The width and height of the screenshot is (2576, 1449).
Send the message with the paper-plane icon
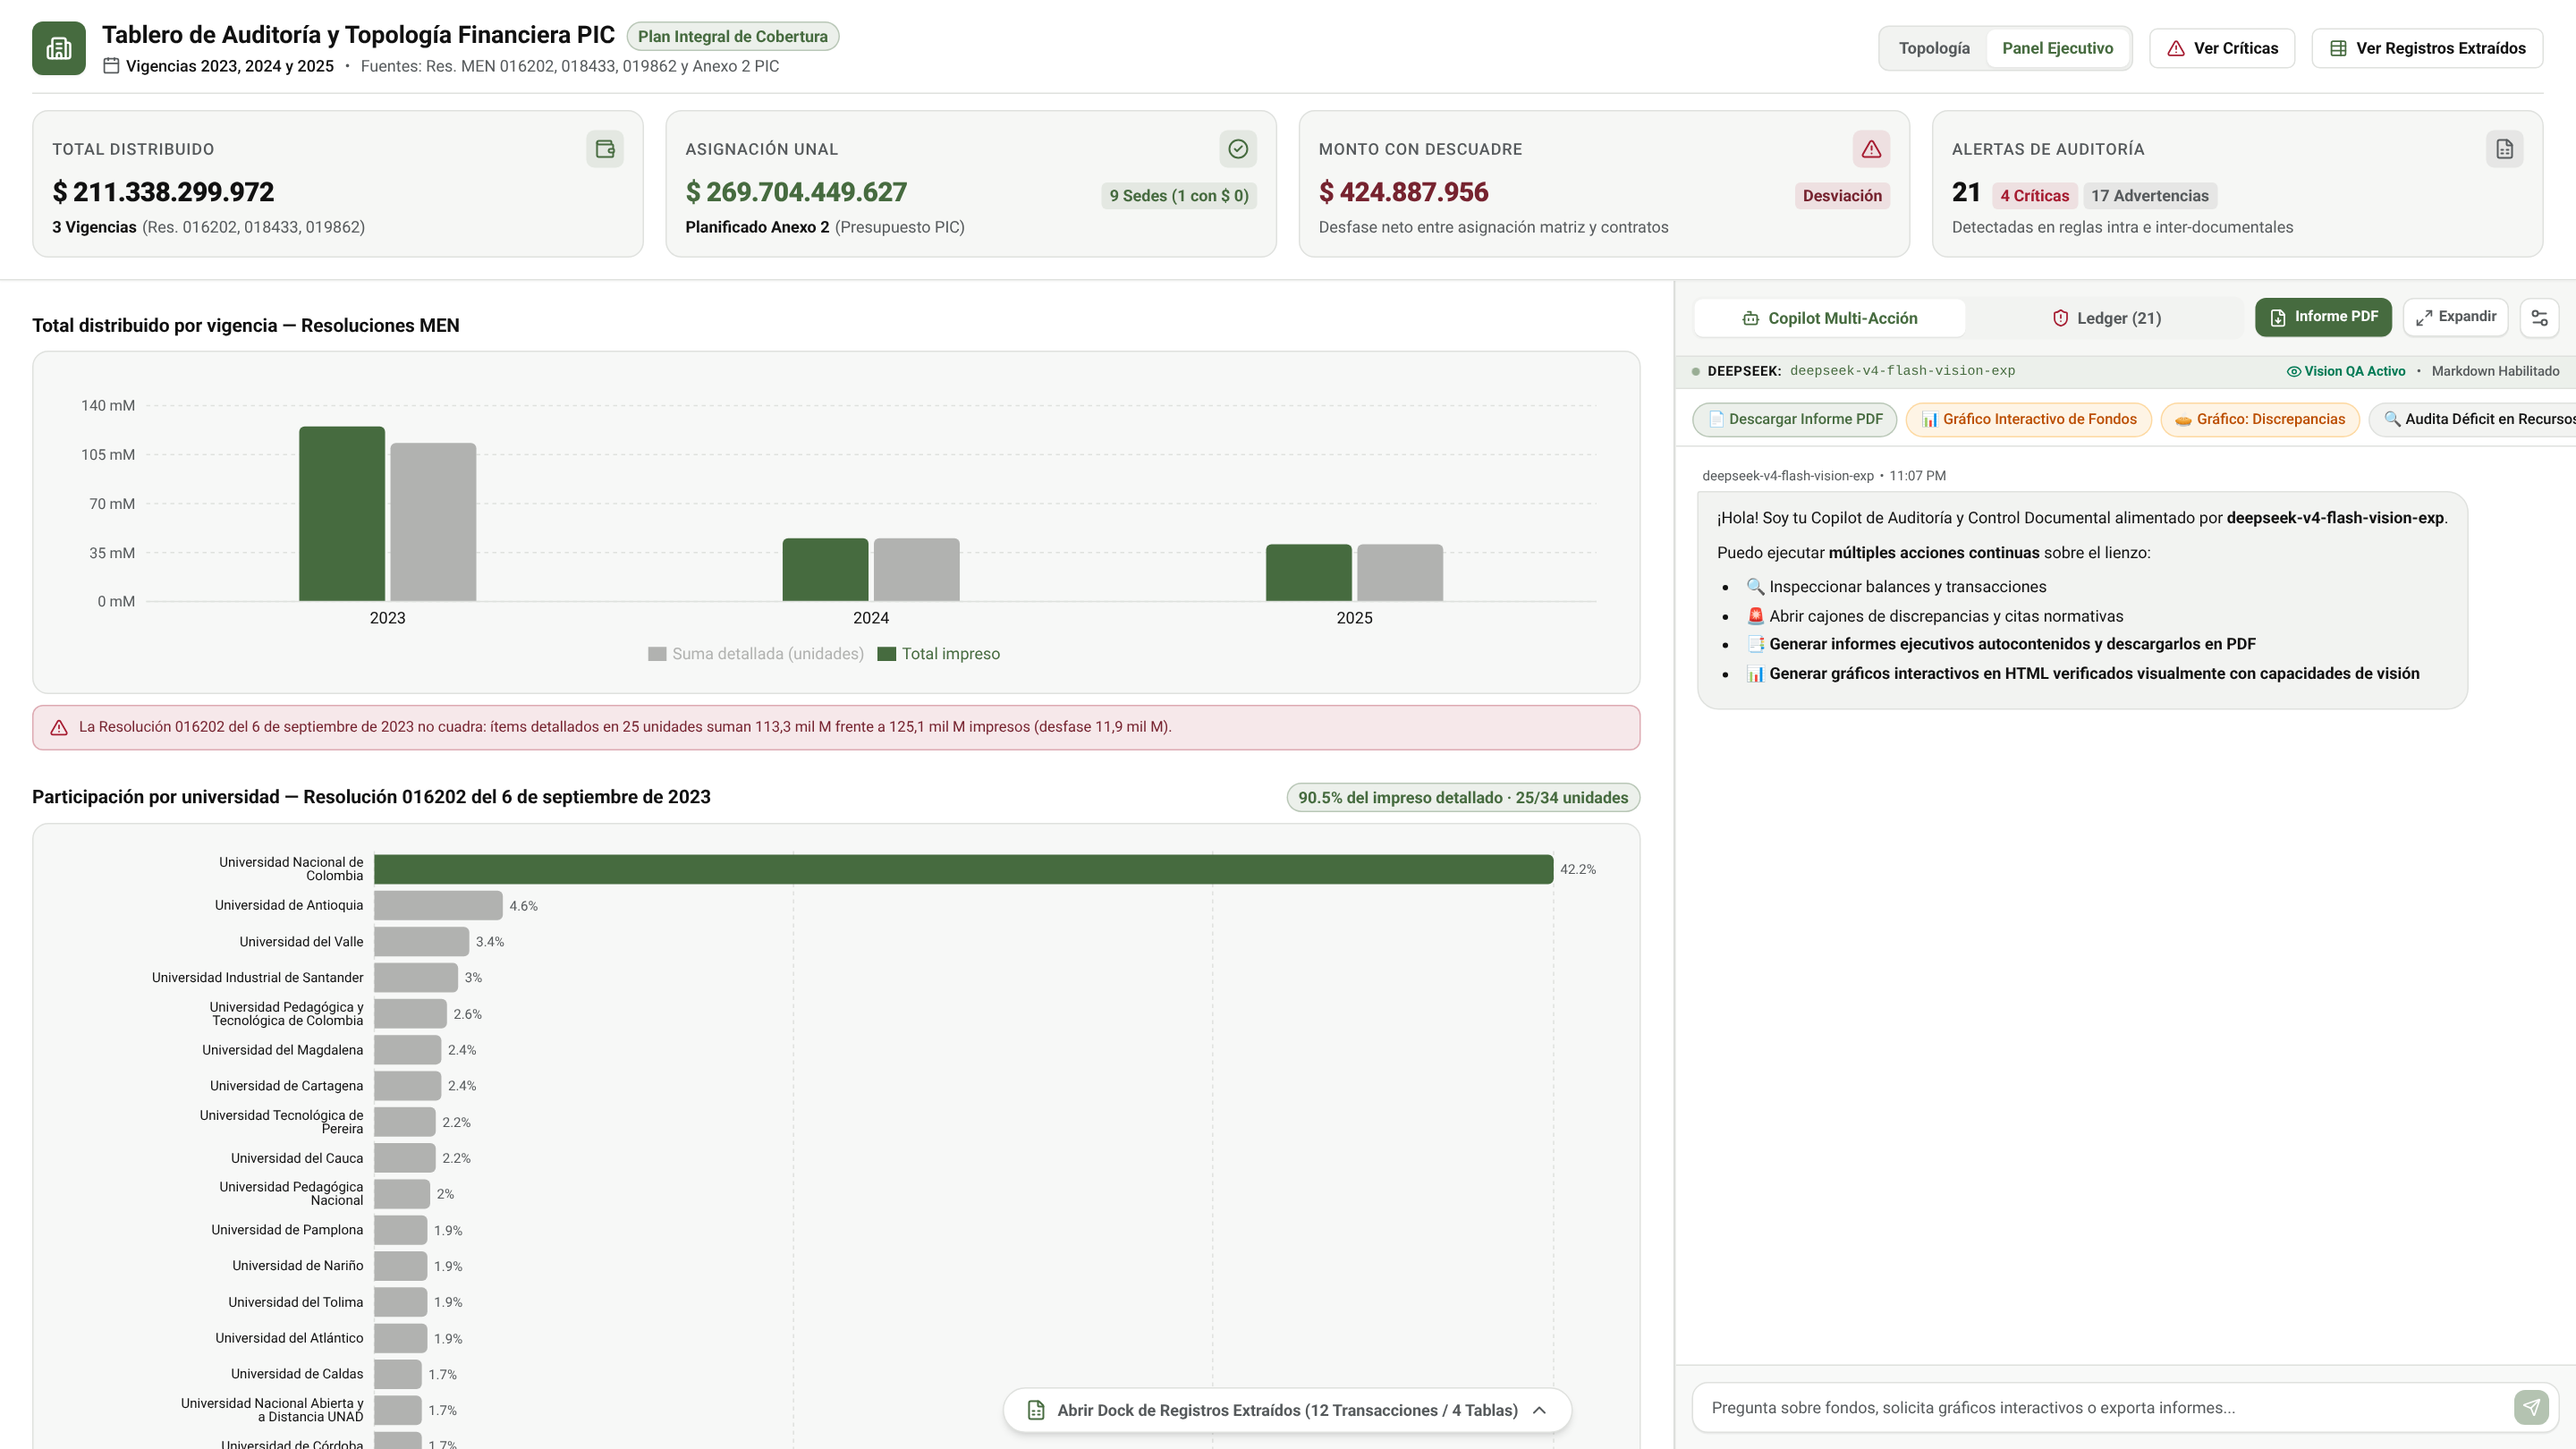pyautogui.click(x=2531, y=1407)
